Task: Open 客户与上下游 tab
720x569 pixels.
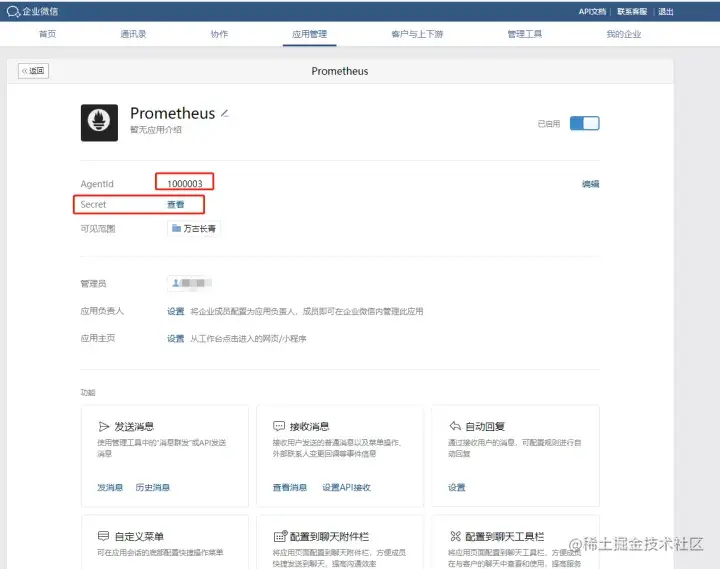Action: pos(417,34)
